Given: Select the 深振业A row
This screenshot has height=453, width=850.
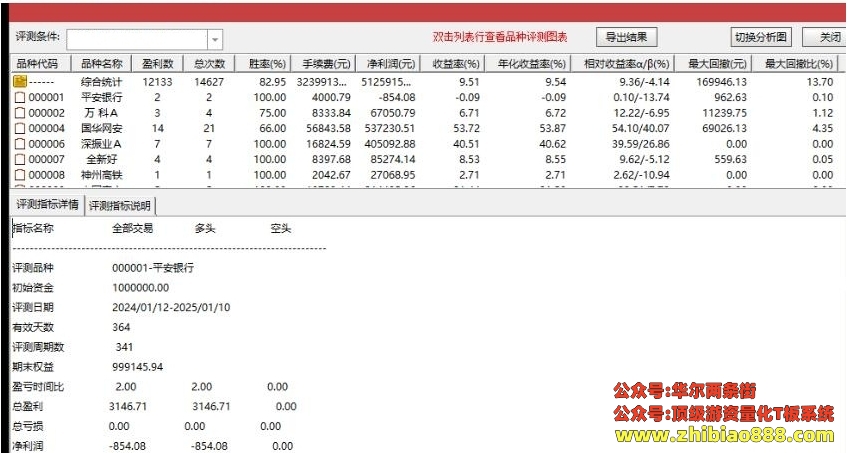Looking at the screenshot, I should coord(428,144).
